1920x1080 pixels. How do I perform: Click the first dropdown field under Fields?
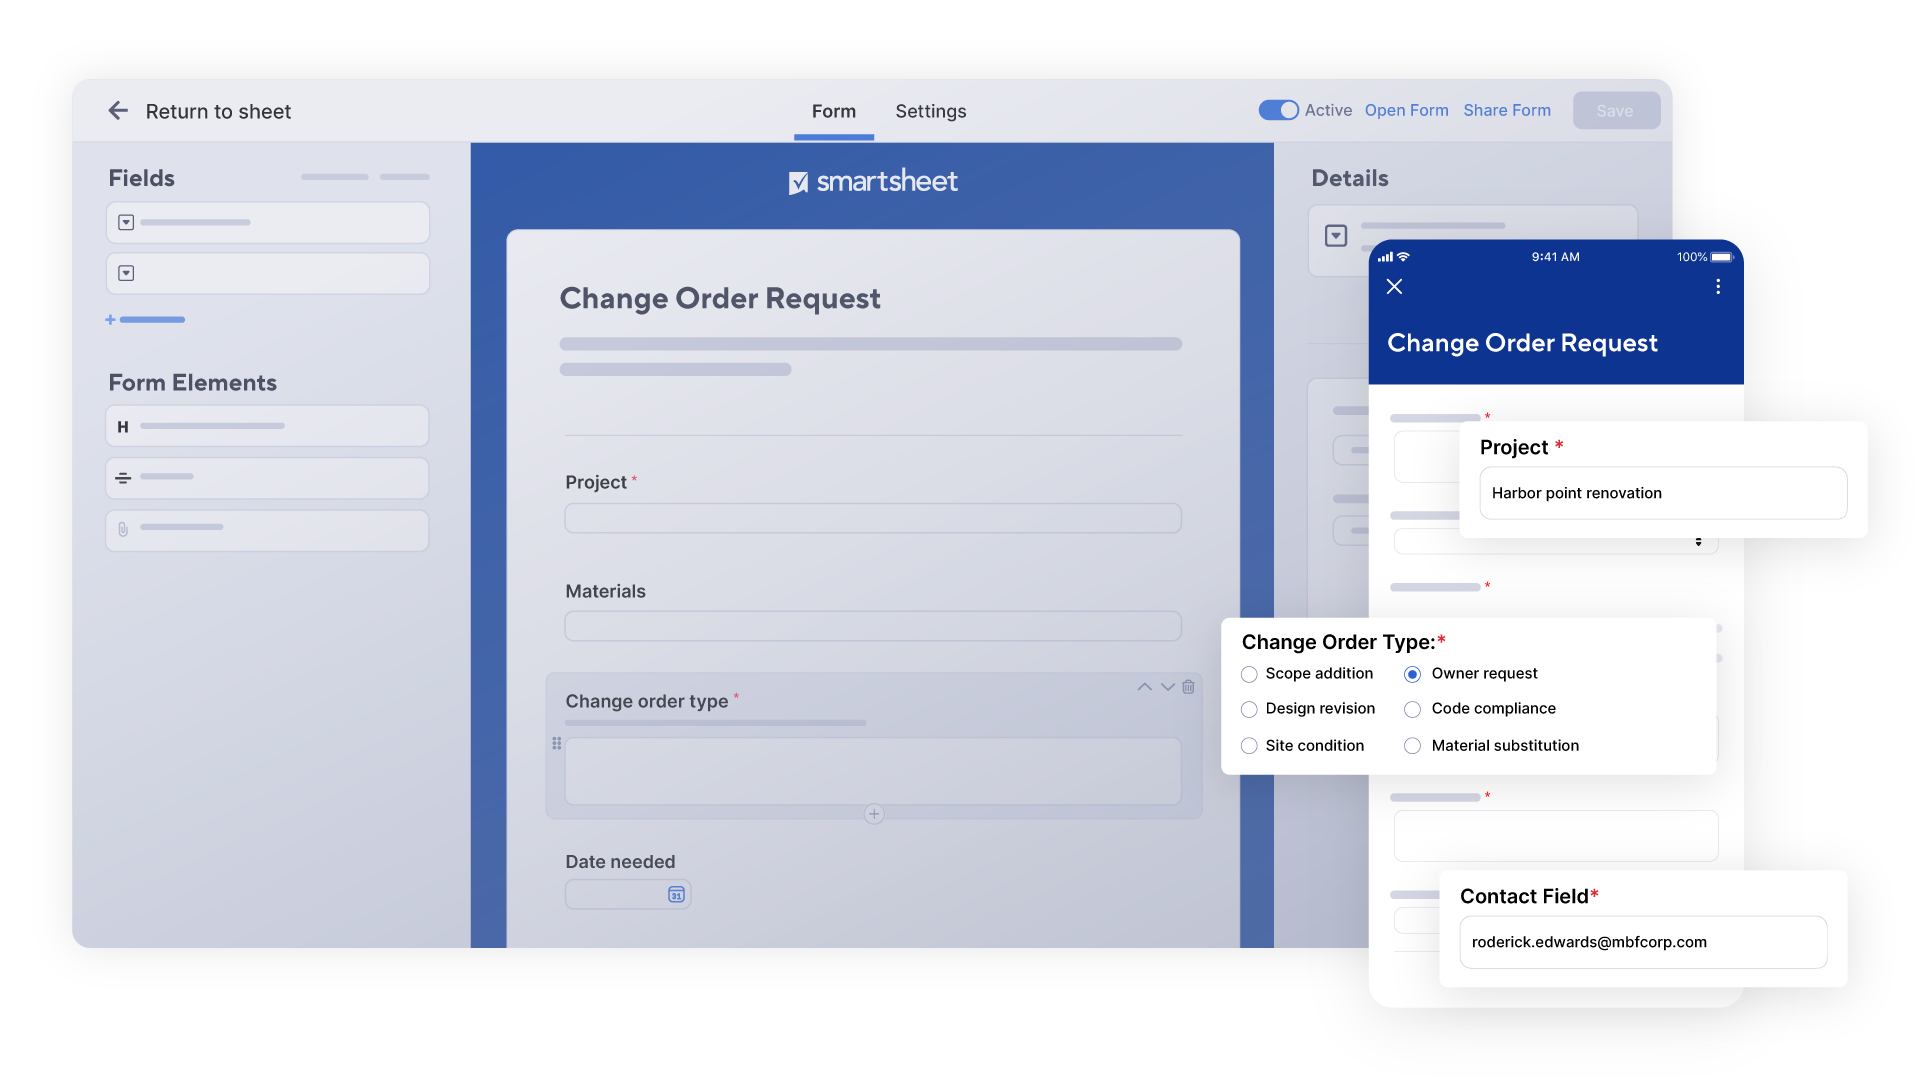pyautogui.click(x=268, y=222)
